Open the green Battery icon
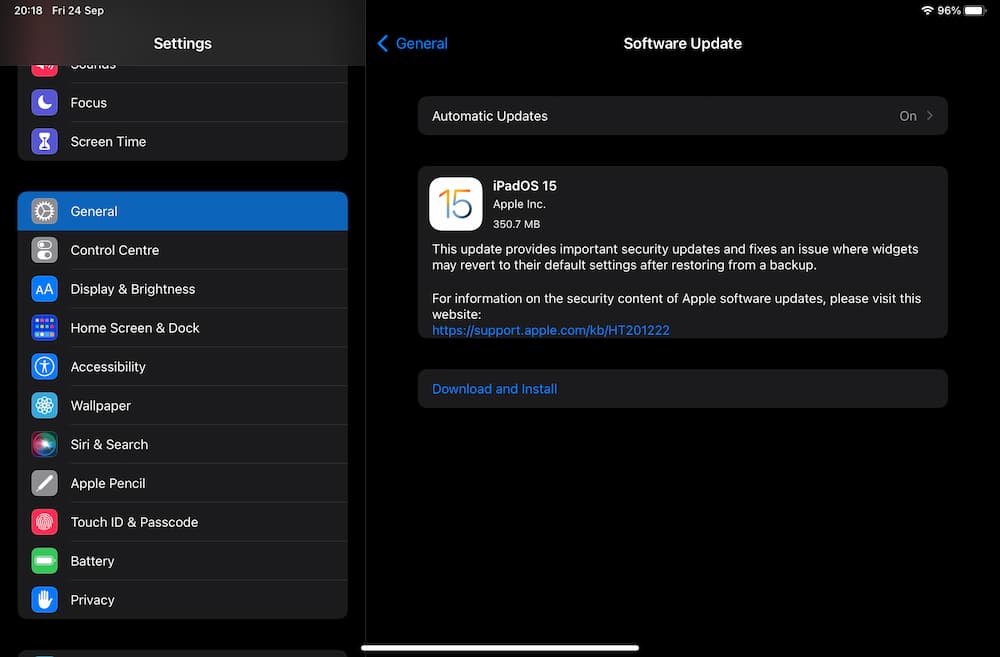This screenshot has height=657, width=1000. point(45,561)
